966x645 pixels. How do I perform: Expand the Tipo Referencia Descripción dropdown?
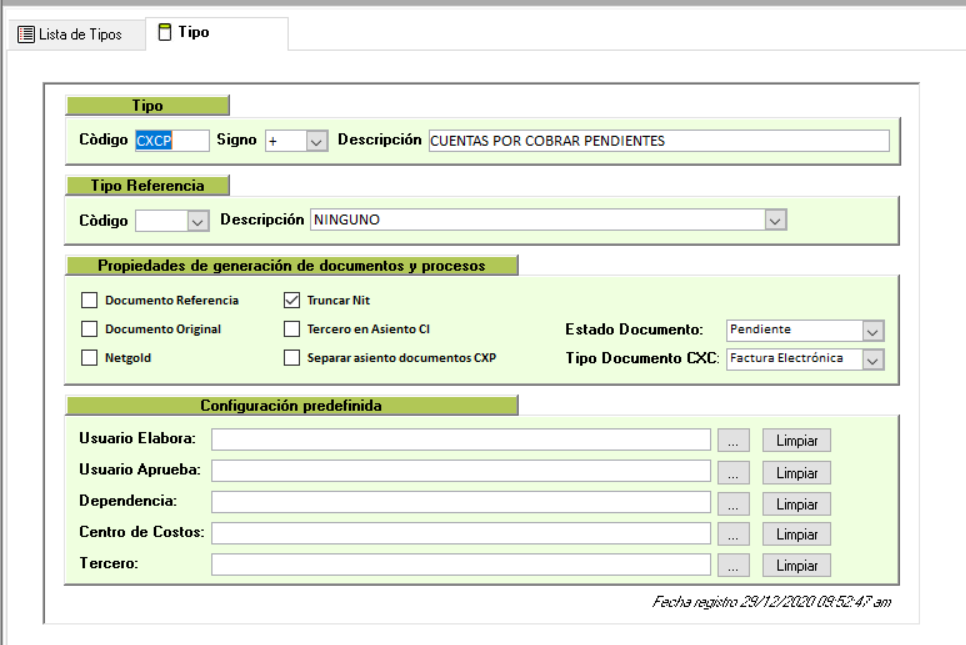coord(775,221)
